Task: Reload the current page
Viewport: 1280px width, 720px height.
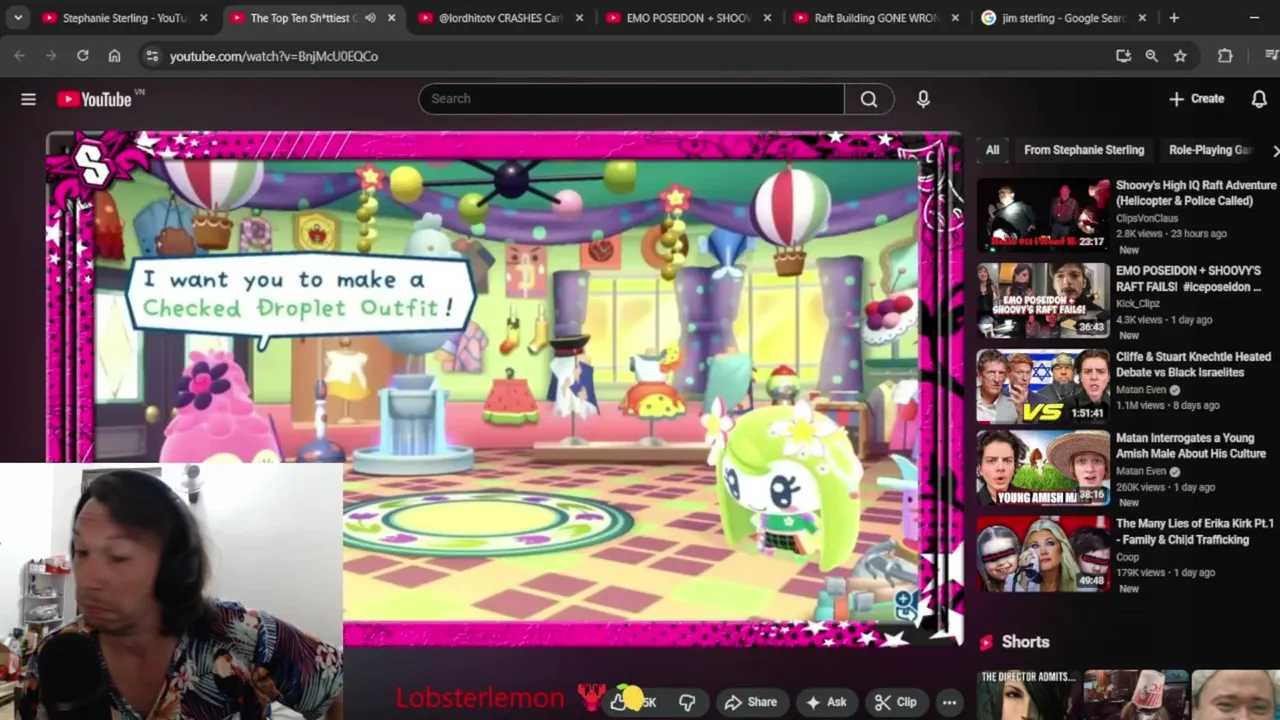Action: click(83, 56)
